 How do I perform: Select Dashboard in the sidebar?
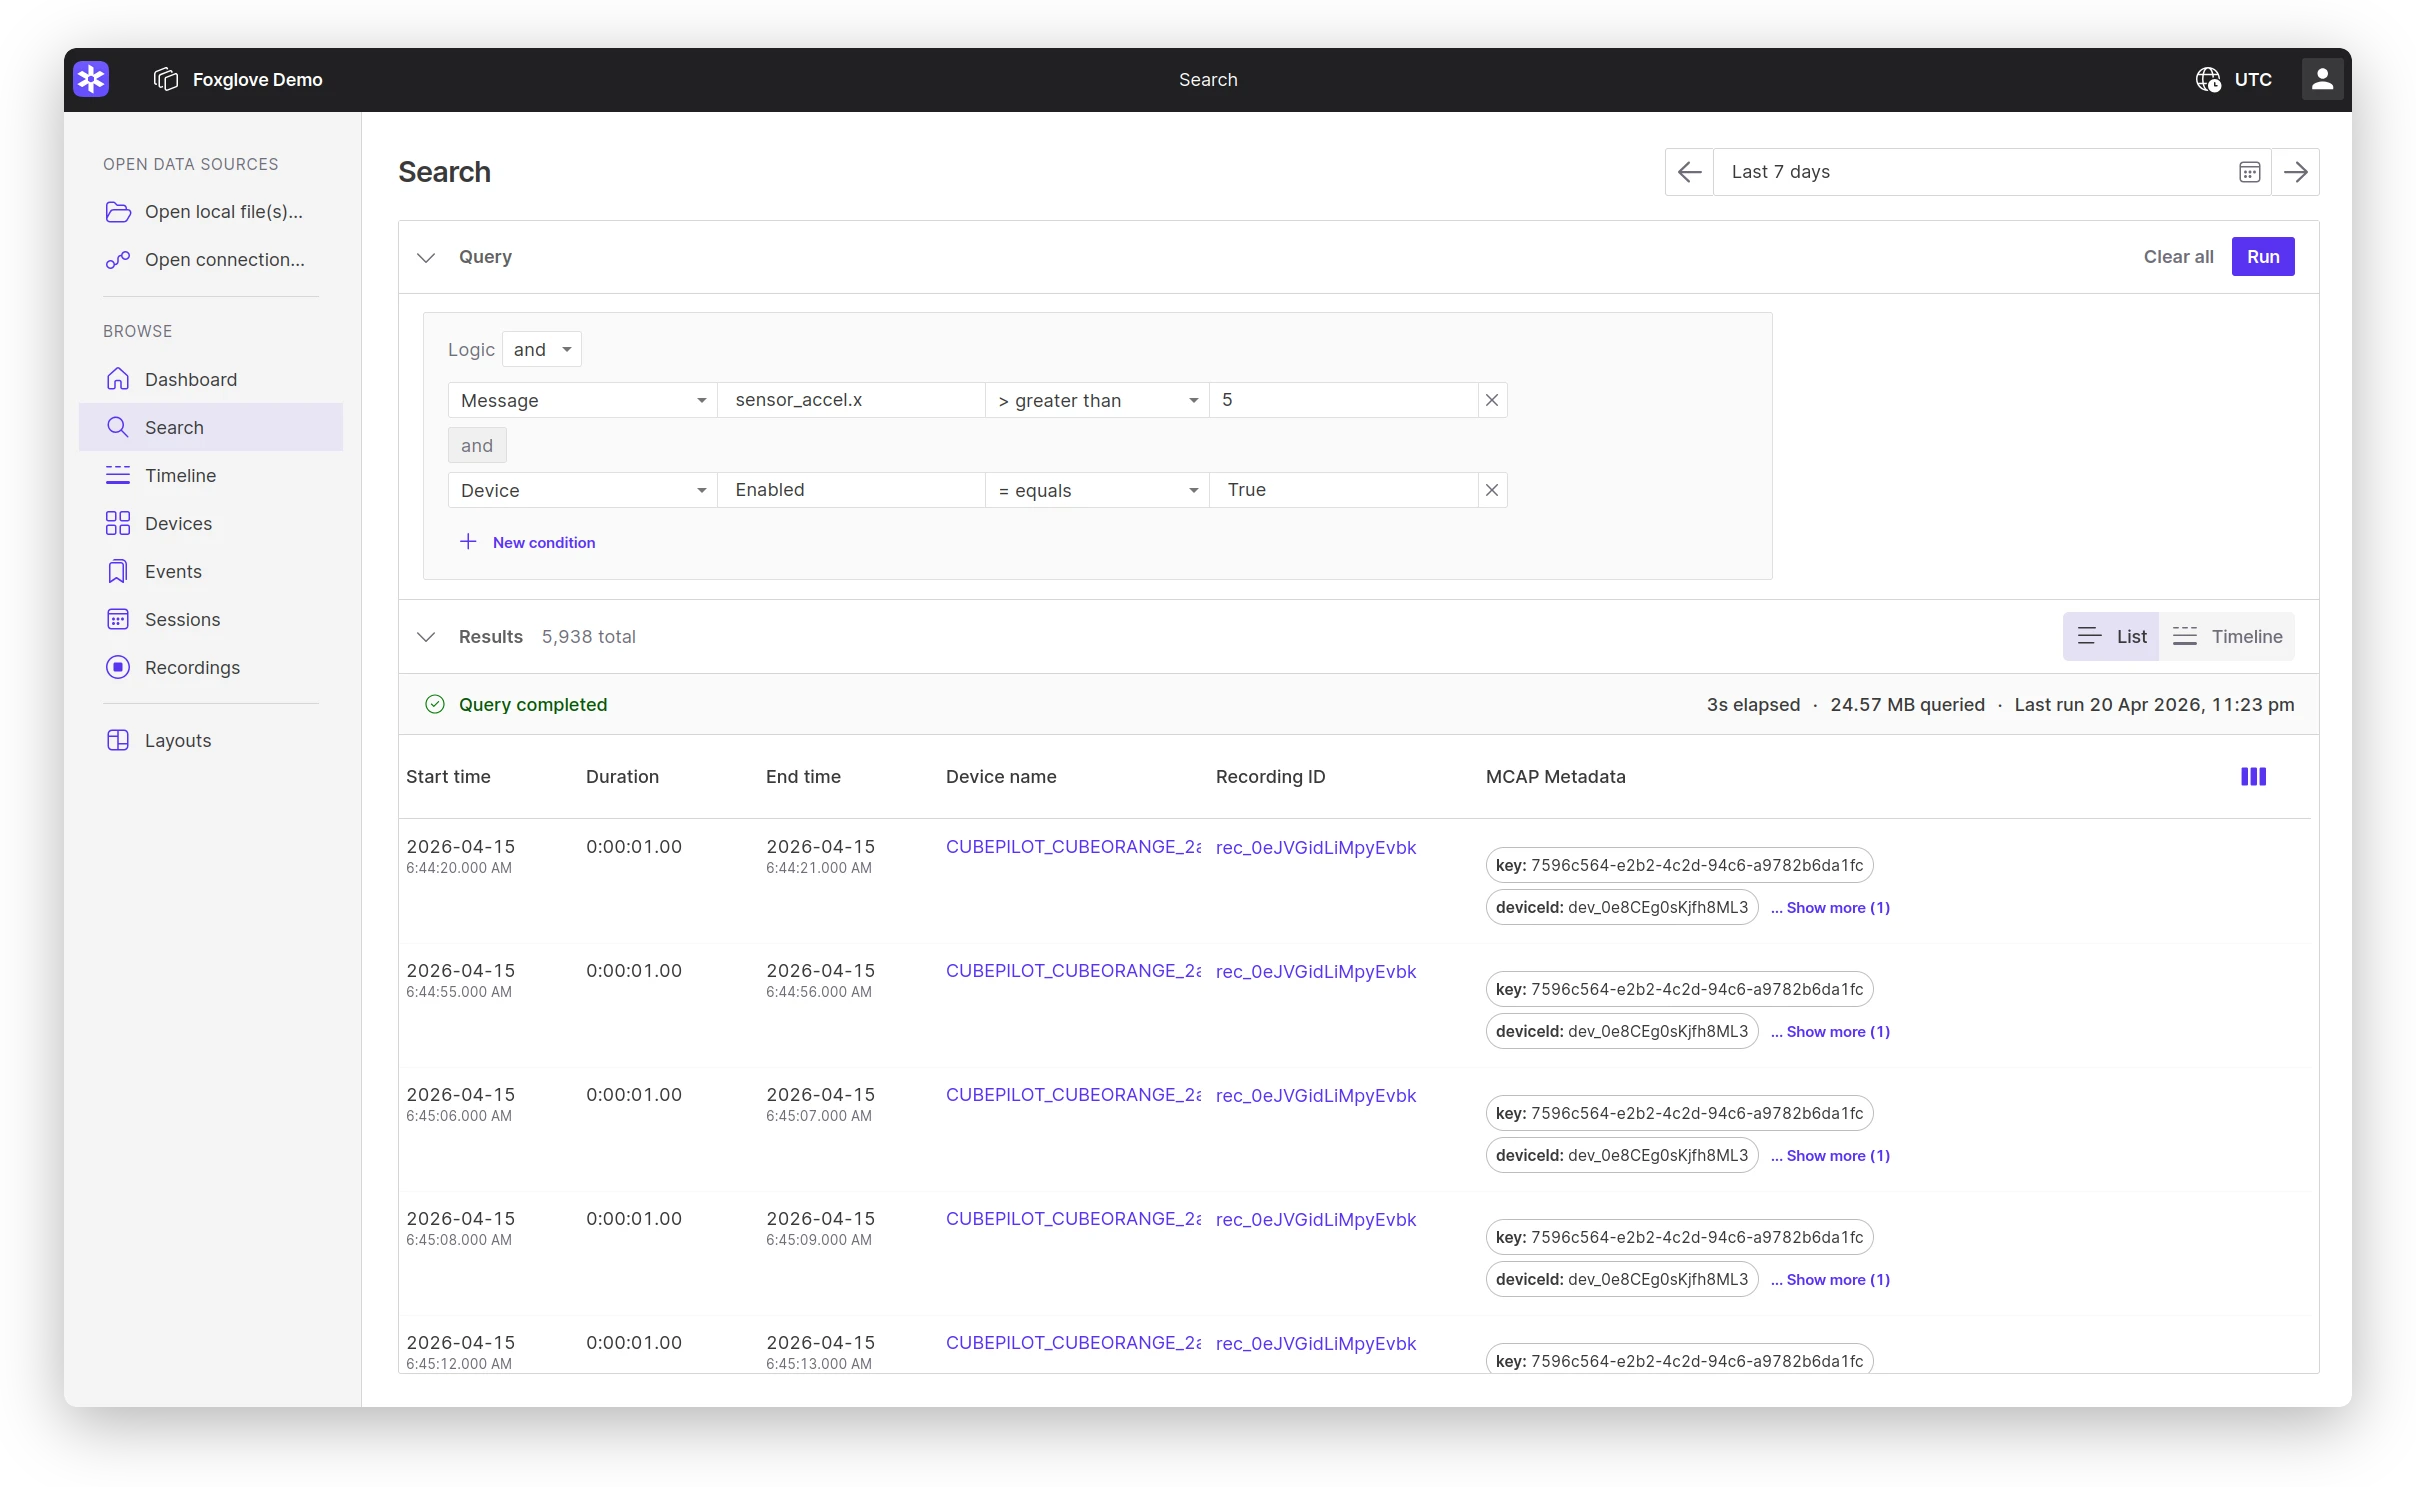coord(190,379)
